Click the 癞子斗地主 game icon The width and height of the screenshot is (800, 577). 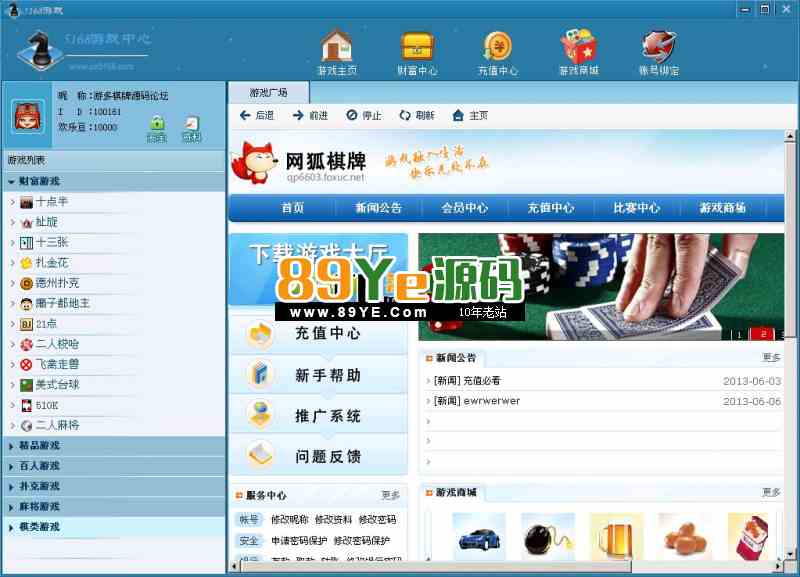[26, 304]
